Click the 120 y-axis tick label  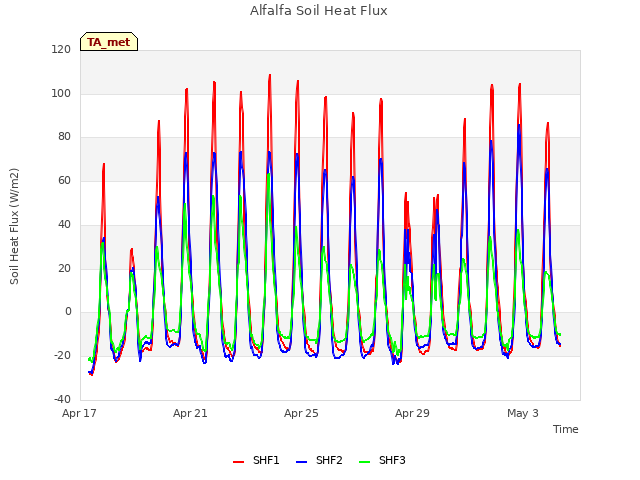[x=61, y=49]
